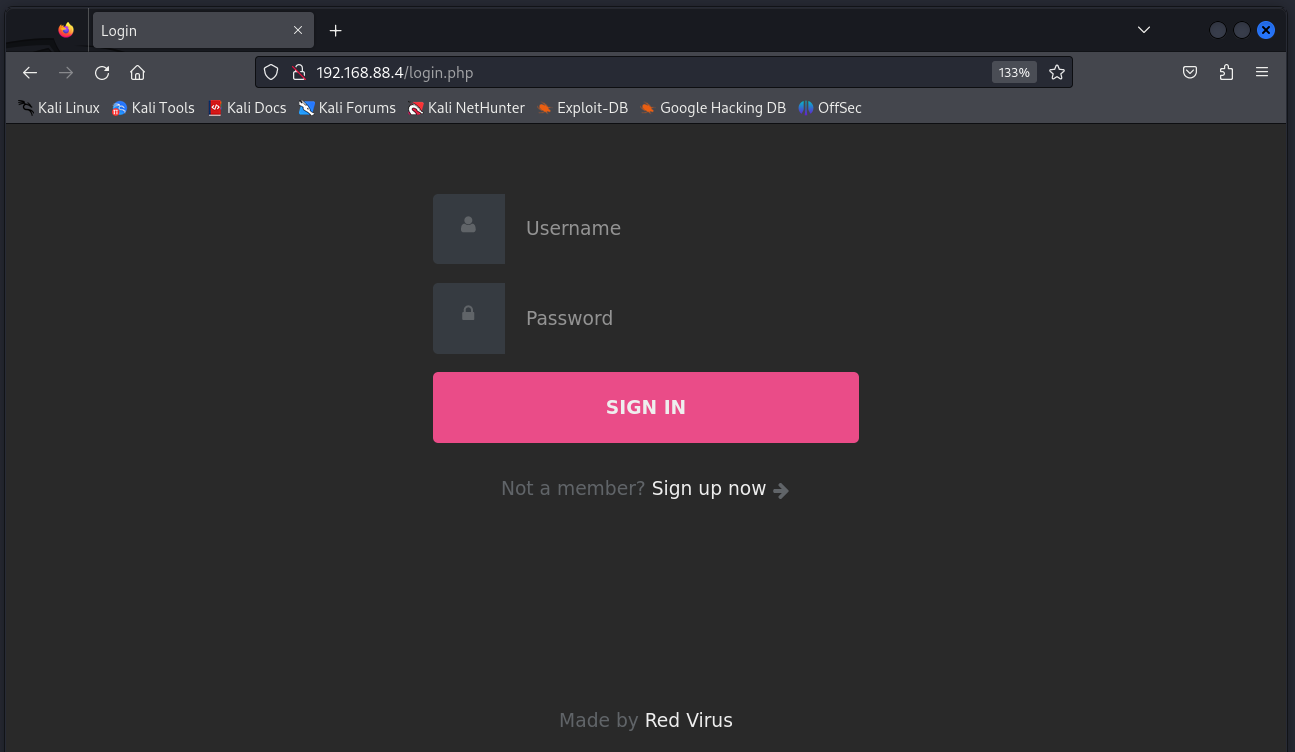1295x752 pixels.
Task: Click the Username input field
Action: 680,229
